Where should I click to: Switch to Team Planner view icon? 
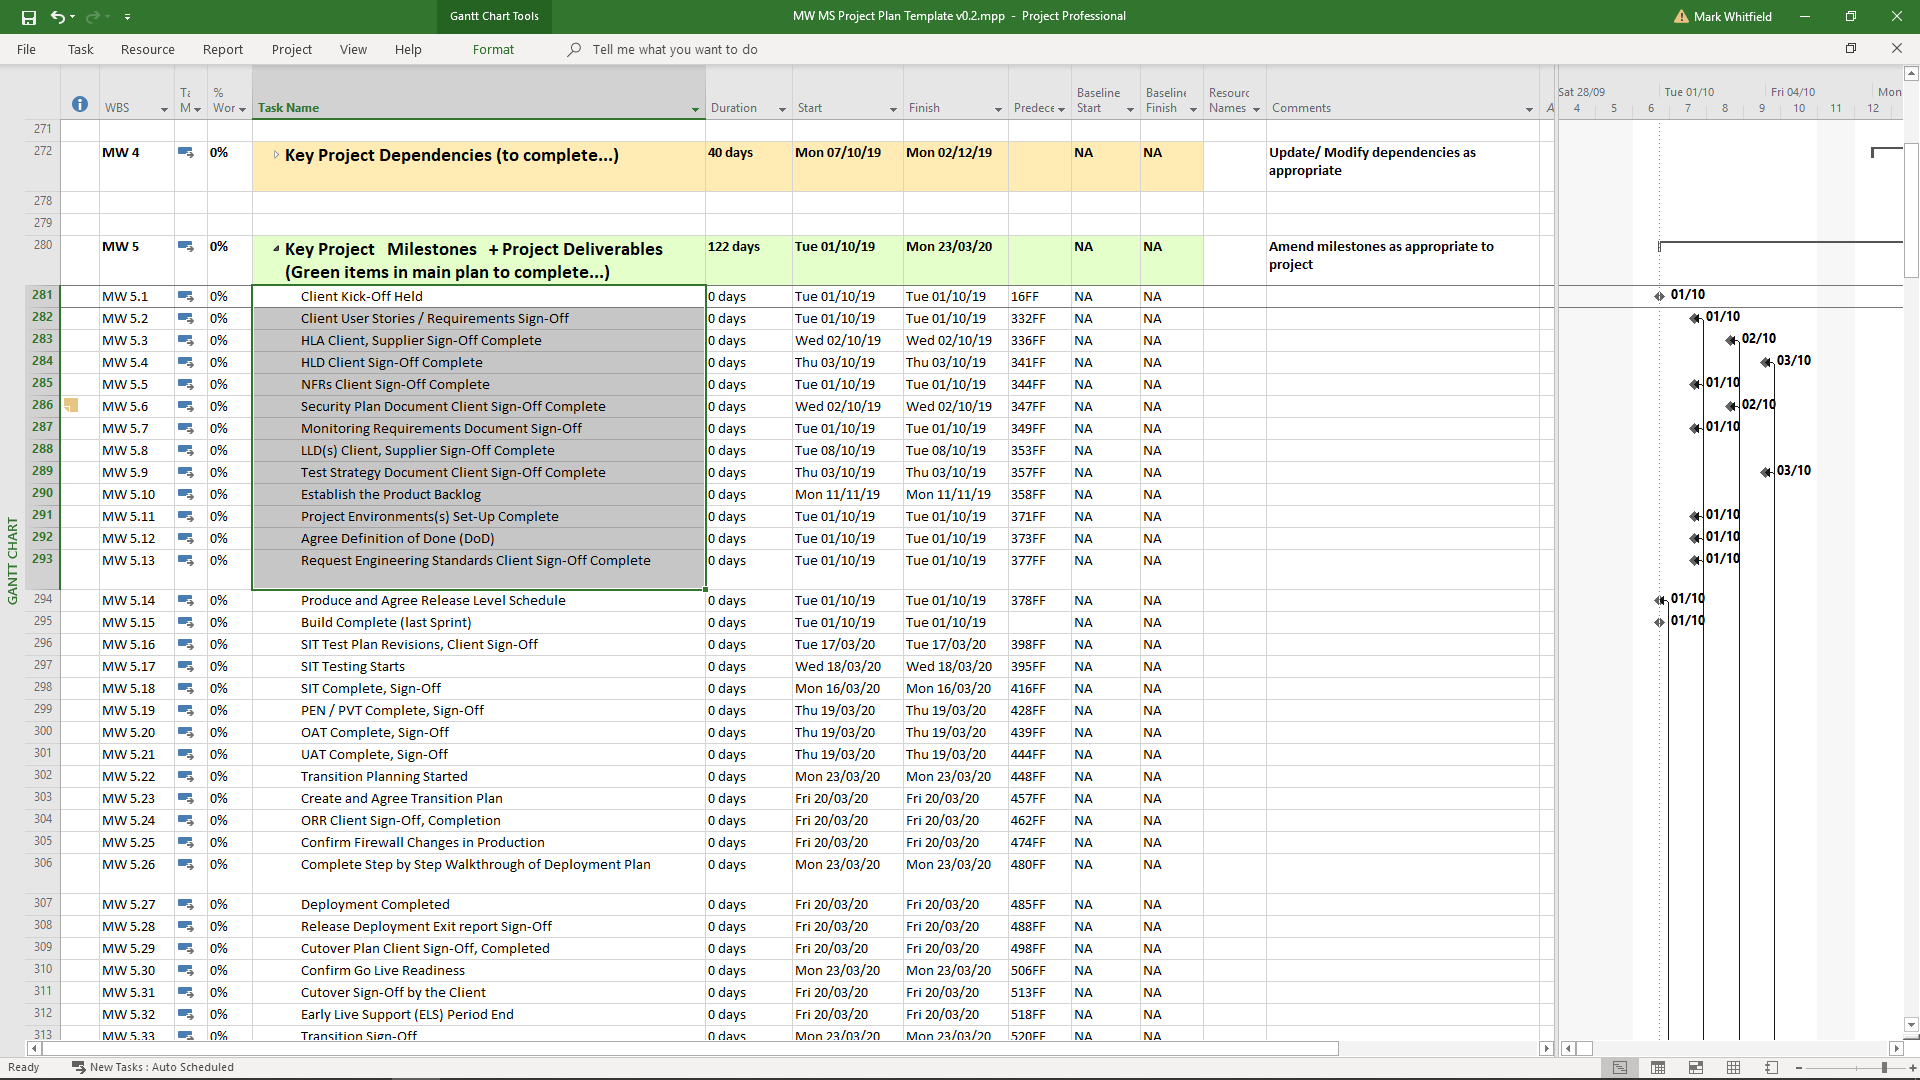[x=1696, y=1068]
